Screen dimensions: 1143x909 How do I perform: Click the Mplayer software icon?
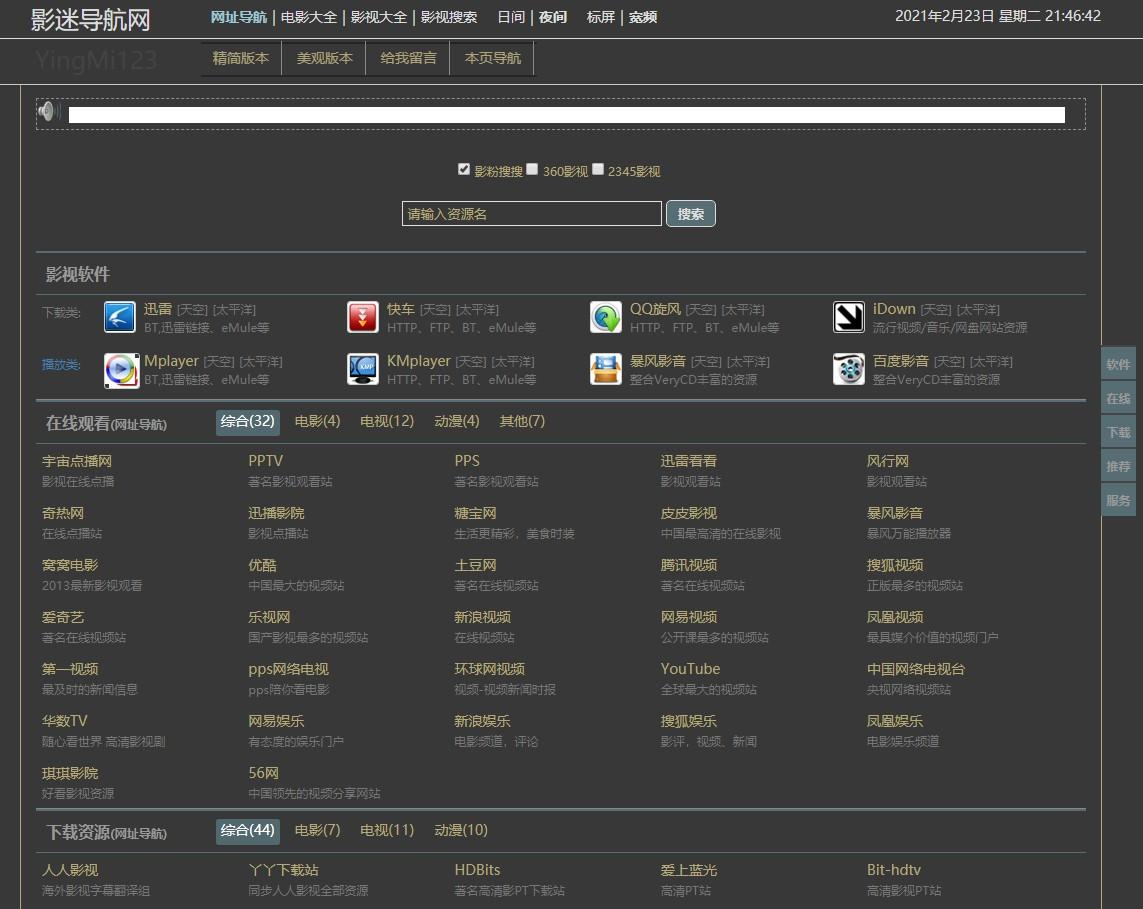tap(121, 370)
